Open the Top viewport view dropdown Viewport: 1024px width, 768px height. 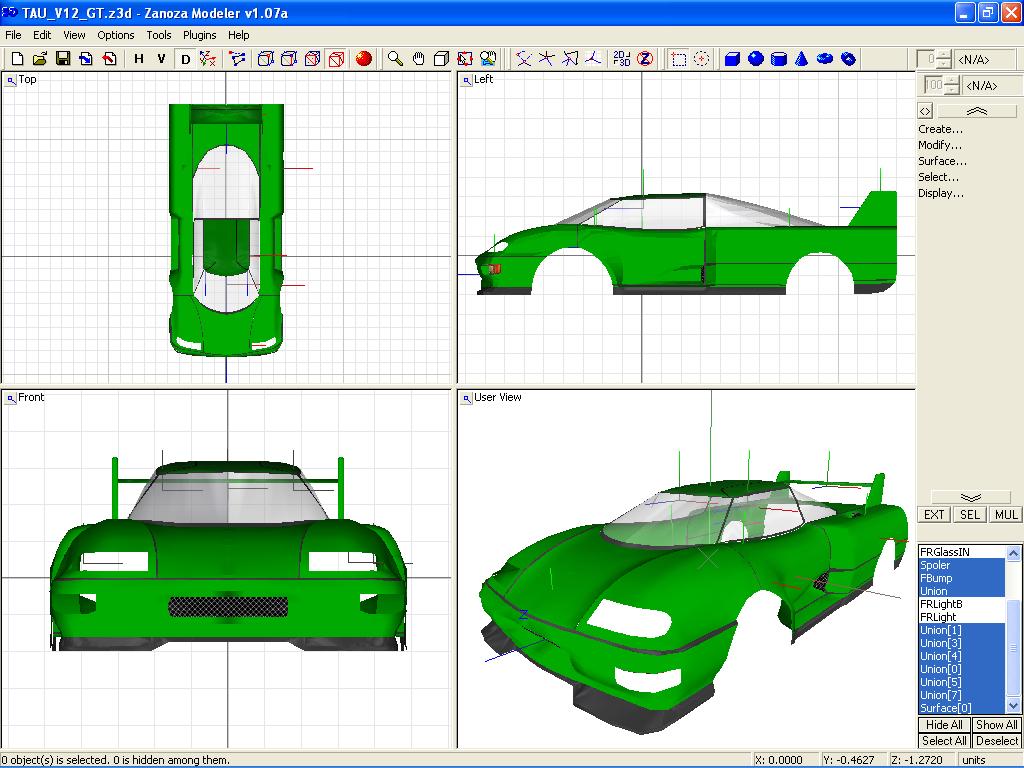click(x=11, y=80)
